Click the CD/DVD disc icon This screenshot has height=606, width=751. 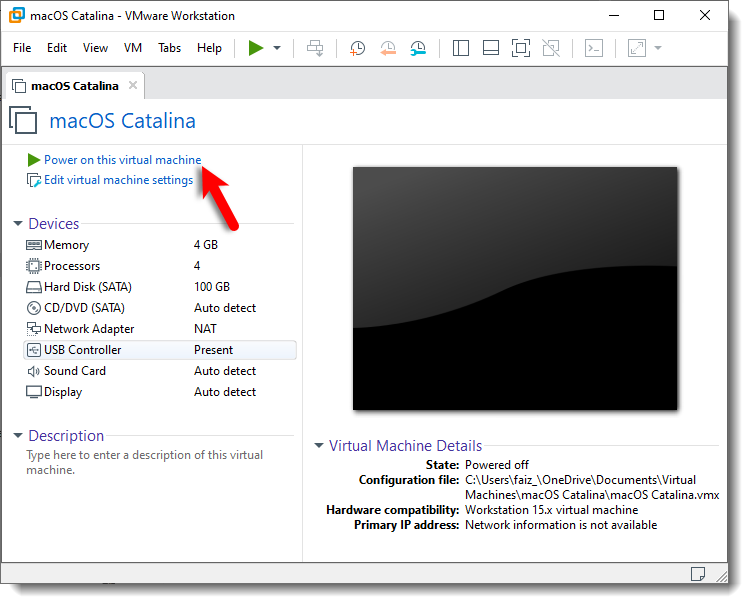(x=34, y=308)
